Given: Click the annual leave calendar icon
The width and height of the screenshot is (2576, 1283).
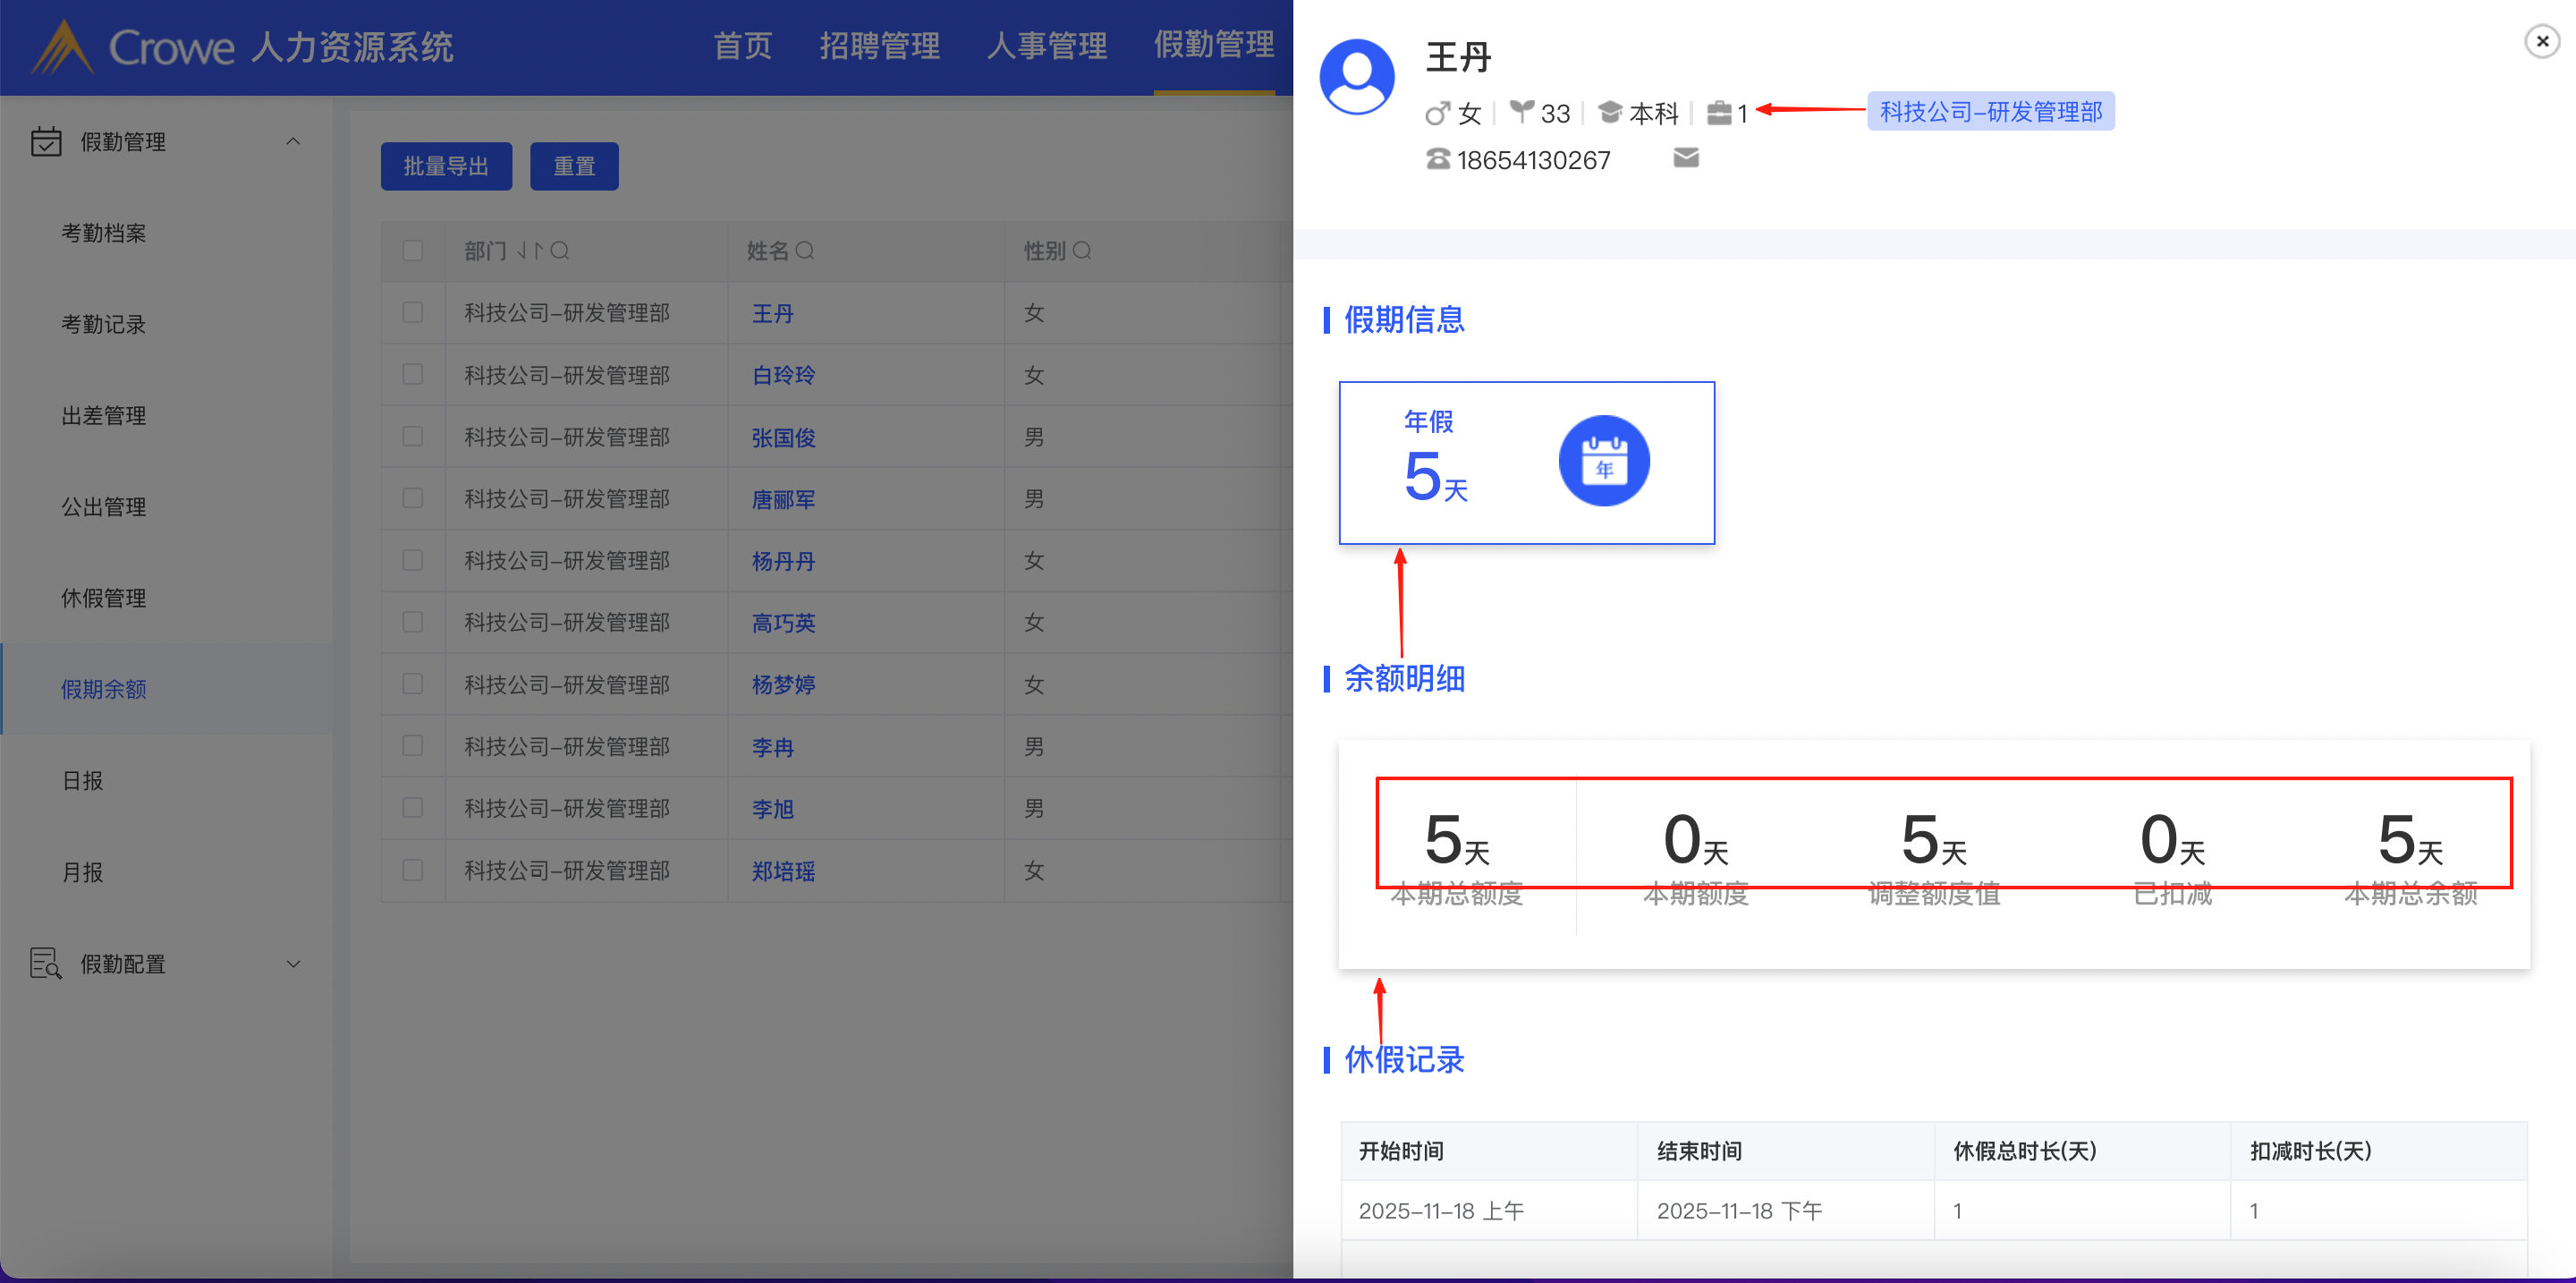Looking at the screenshot, I should point(1603,461).
